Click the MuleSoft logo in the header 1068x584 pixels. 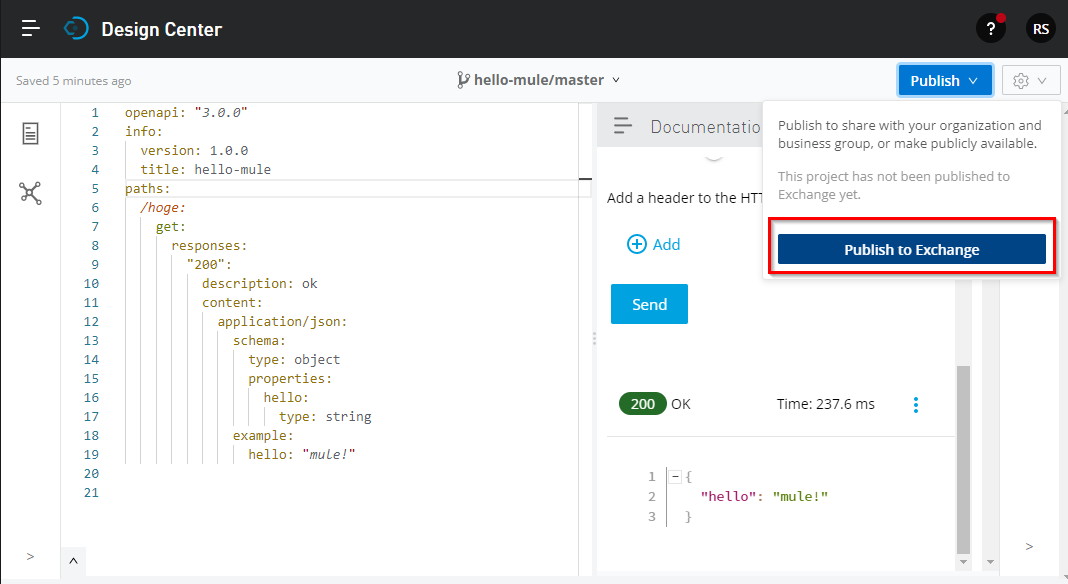pos(76,27)
